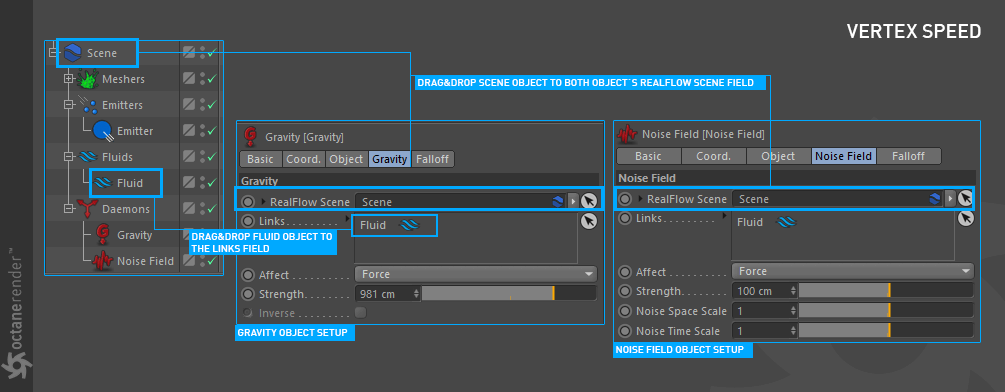Open the Gravity RealFlow Scene field arrow menu
This screenshot has width=1005, height=392.
click(573, 201)
